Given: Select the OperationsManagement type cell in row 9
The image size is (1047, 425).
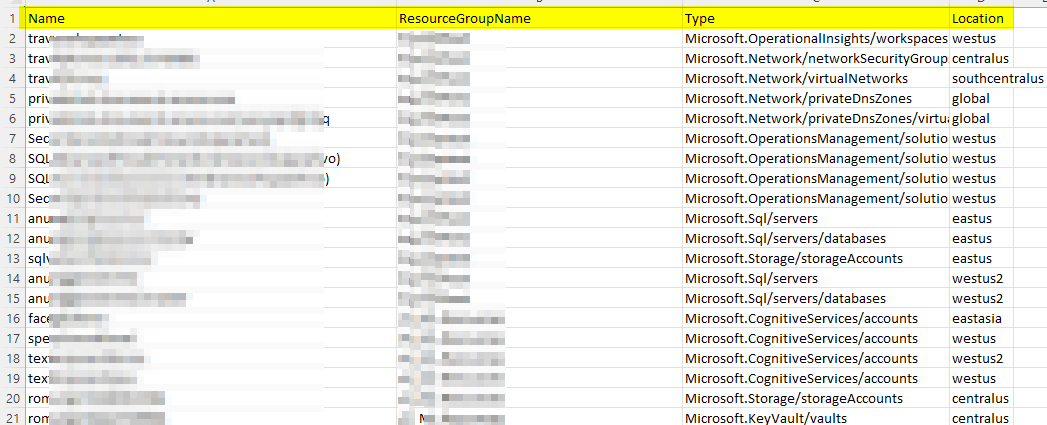Looking at the screenshot, I should 815,178.
